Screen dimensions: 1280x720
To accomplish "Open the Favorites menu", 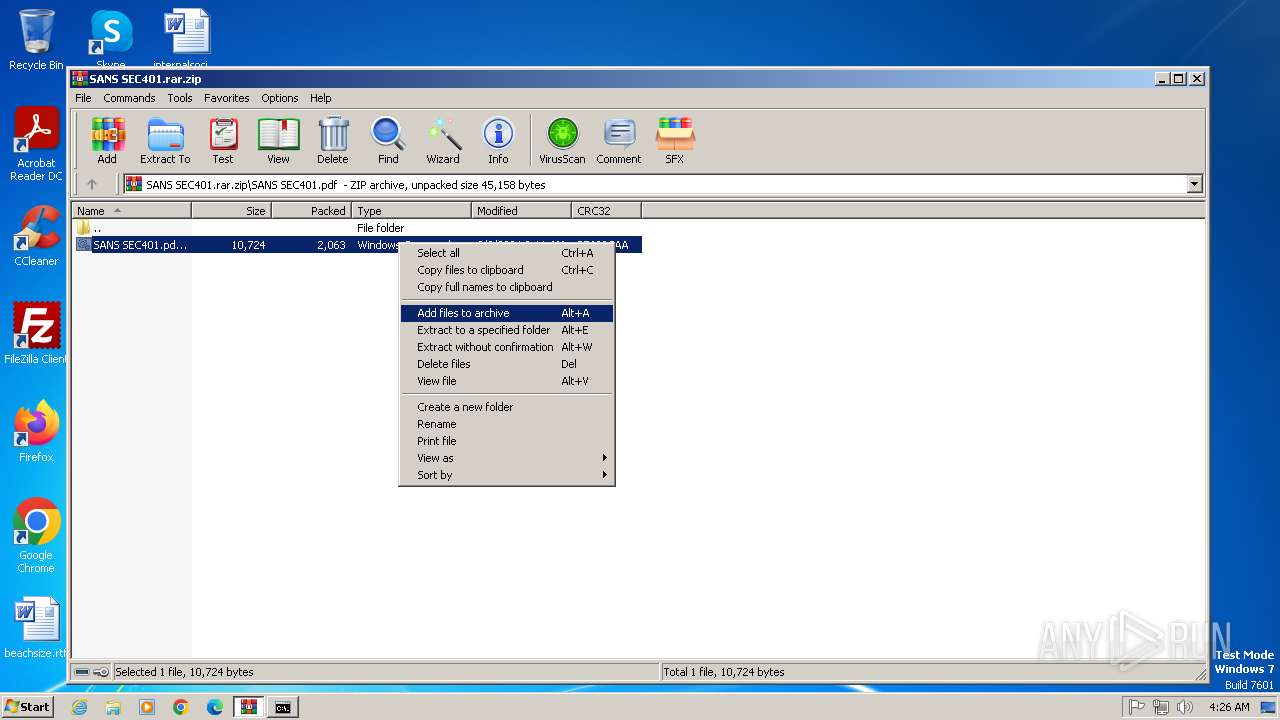I will click(227, 98).
